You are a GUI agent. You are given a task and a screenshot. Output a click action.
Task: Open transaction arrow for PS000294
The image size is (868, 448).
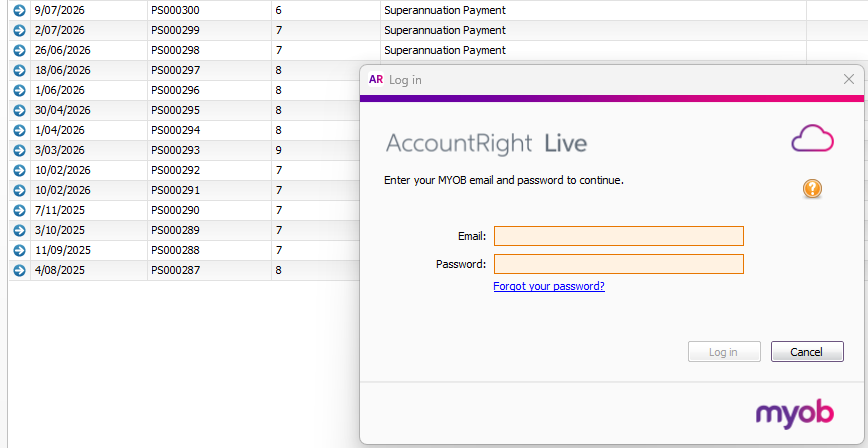[x=19, y=130]
